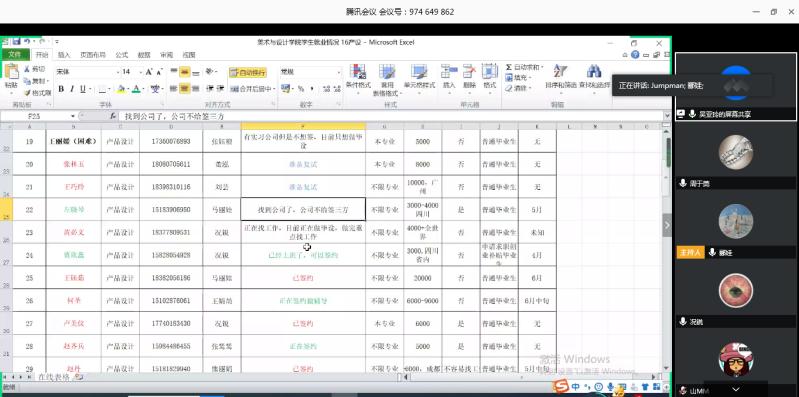Click the Fill (填充) icon

[509, 77]
